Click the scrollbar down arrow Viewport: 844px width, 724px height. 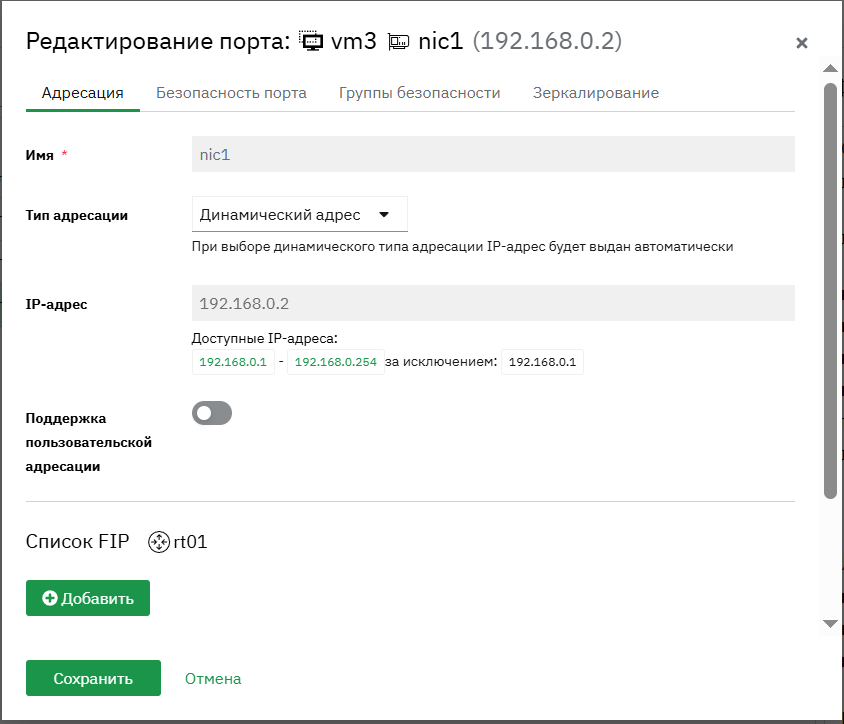831,624
